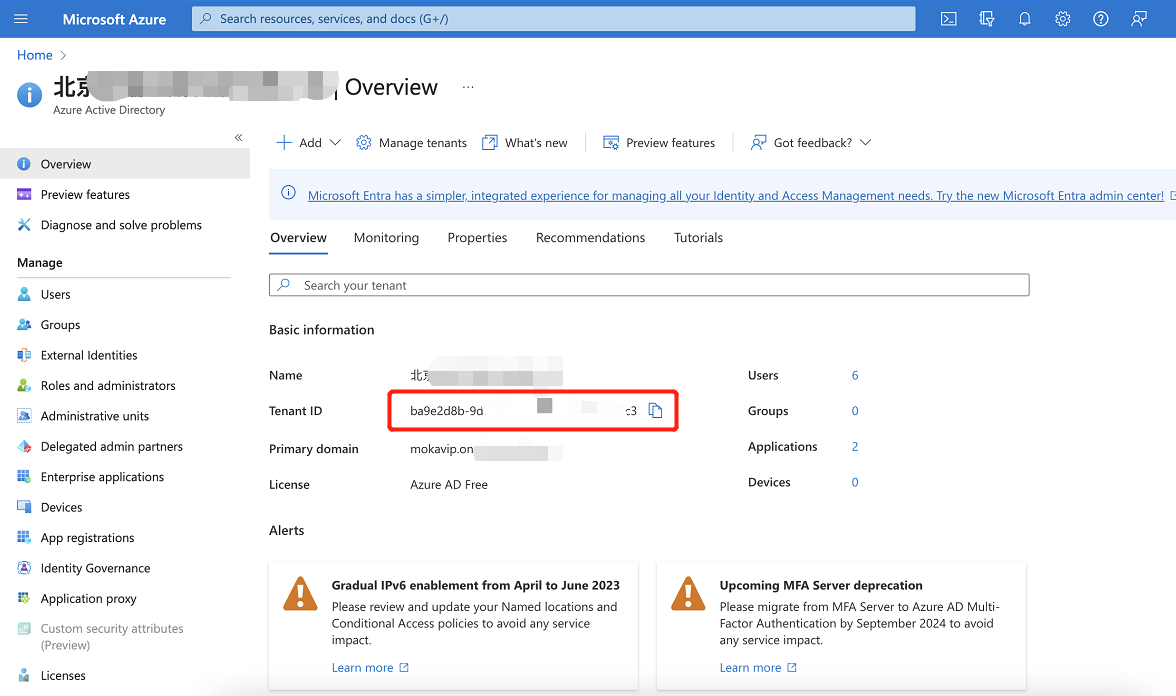Open the Users count 6 link
The image size is (1176, 696).
pyautogui.click(x=855, y=375)
